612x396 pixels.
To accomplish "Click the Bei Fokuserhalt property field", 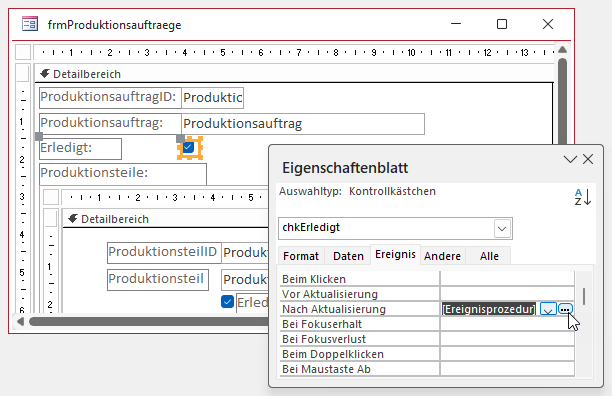I will point(507,324).
